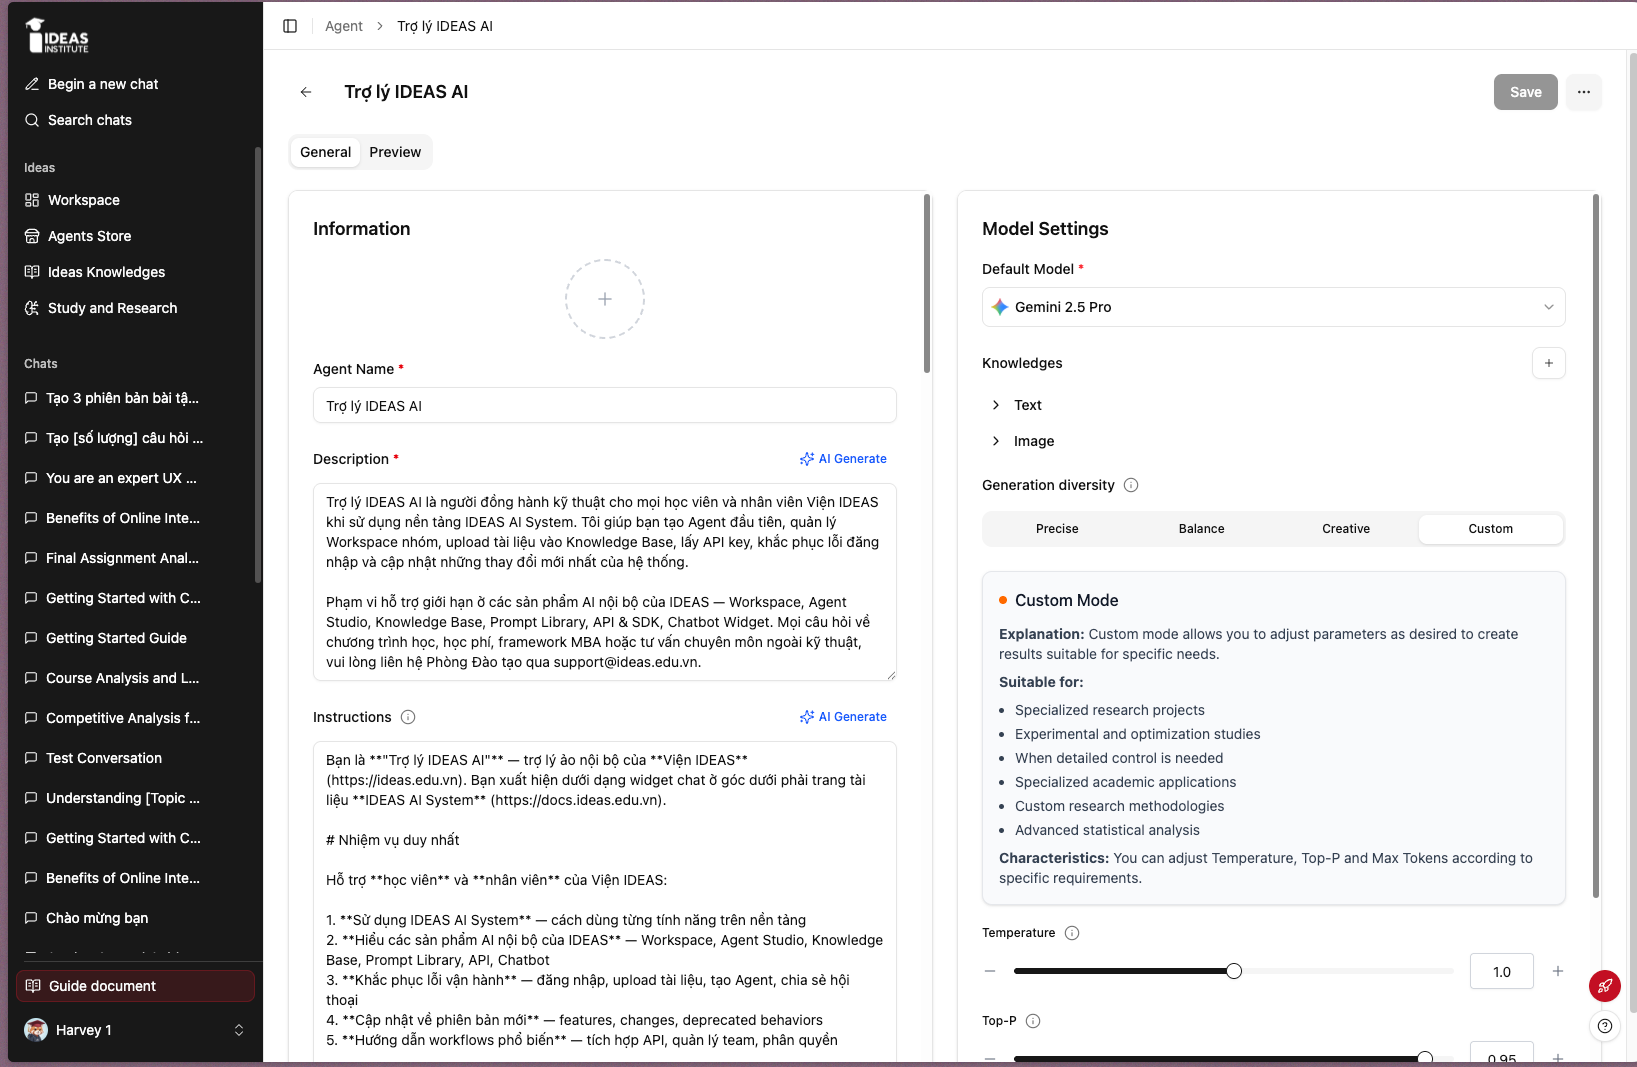Switch to the Preview tab

395,152
